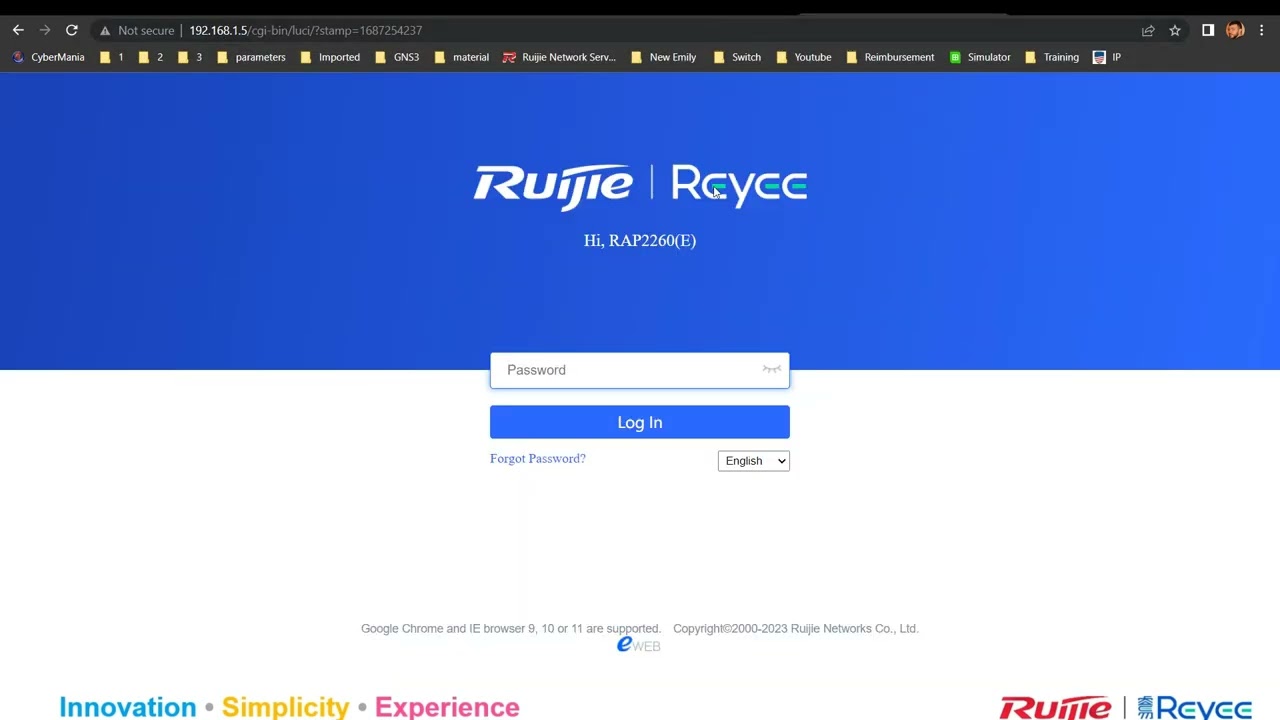Viewport: 1280px width, 720px height.
Task: Open the CyberMania bookmark
Action: tap(48, 57)
